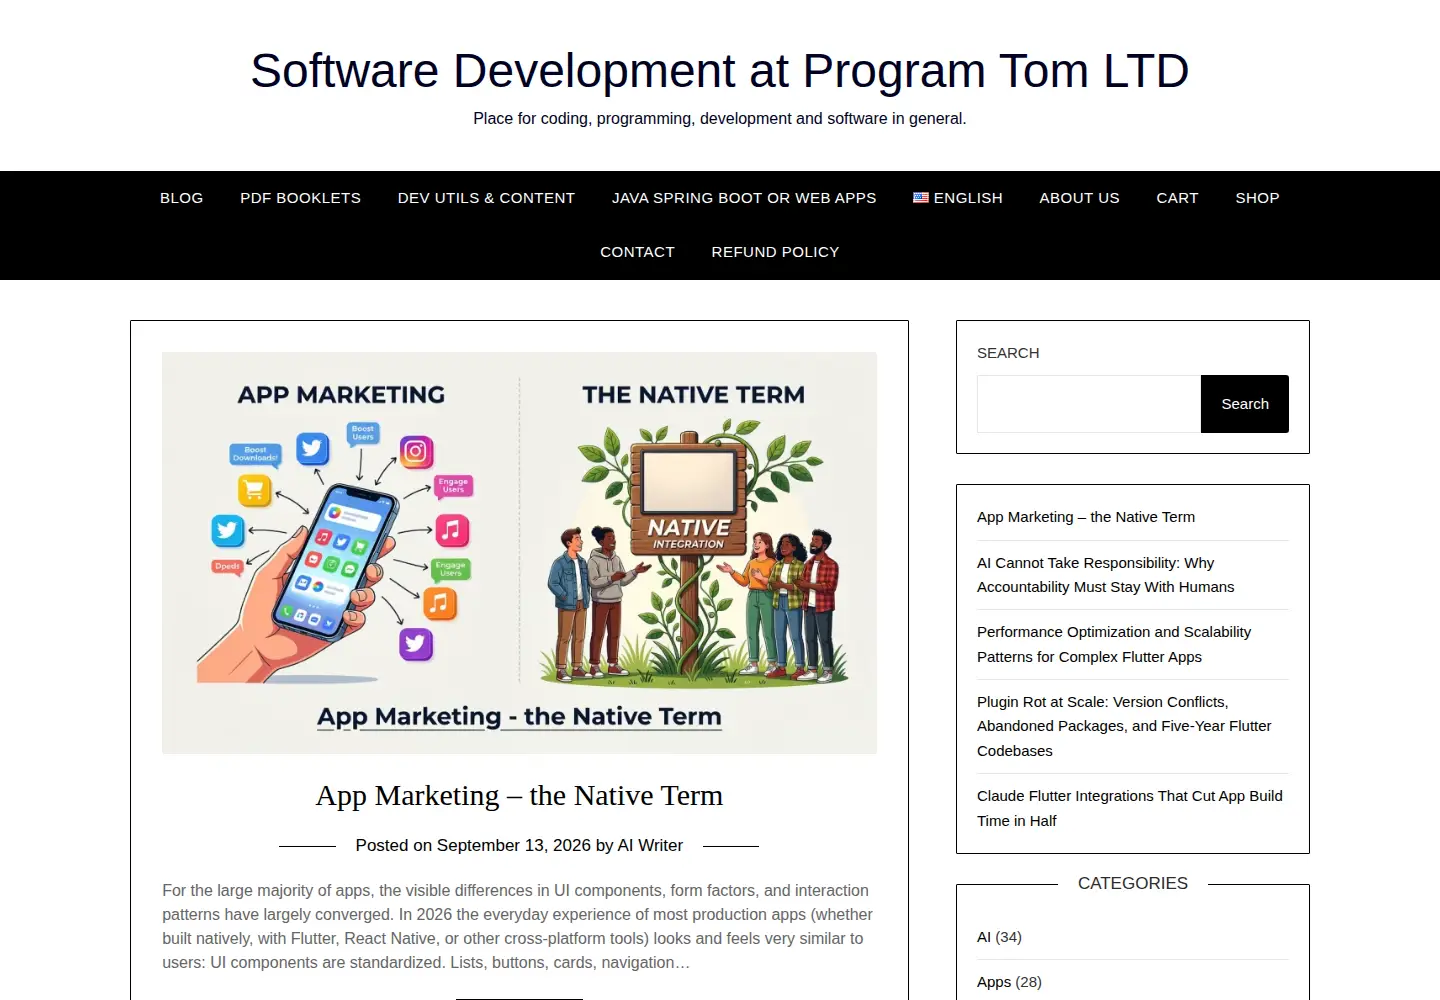
Task: Open the Contact page
Action: [637, 252]
